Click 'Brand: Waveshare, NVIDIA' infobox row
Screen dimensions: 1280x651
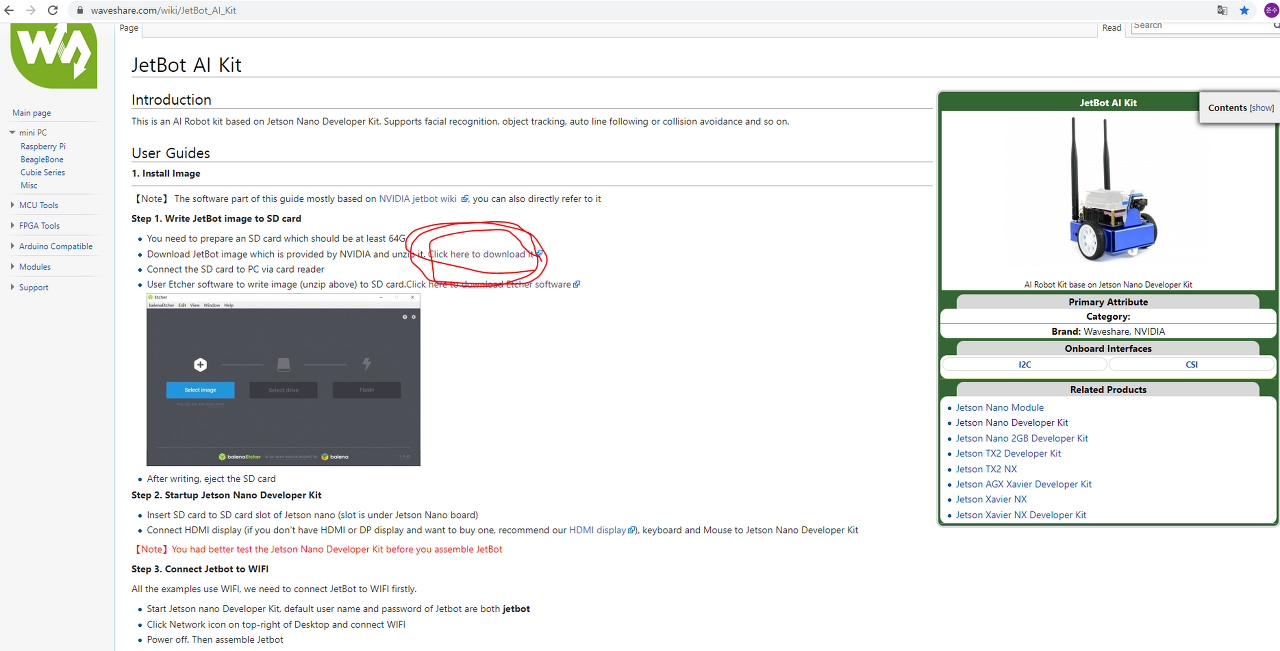coord(1108,331)
